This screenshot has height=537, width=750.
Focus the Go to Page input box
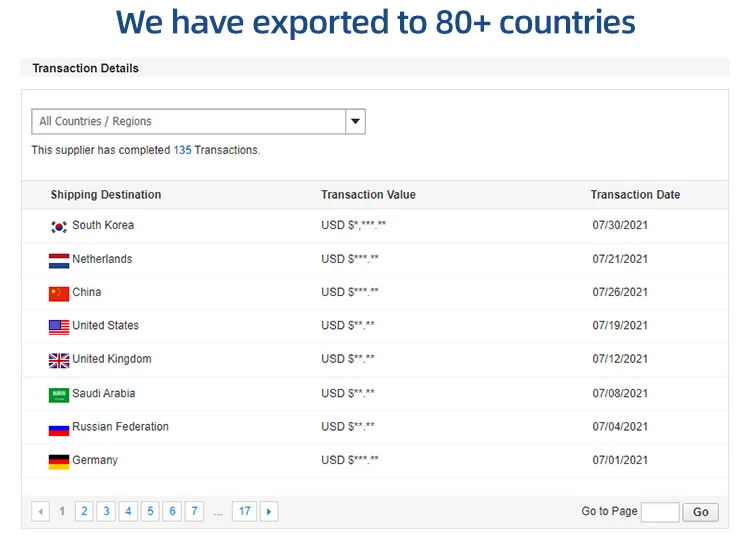(660, 512)
